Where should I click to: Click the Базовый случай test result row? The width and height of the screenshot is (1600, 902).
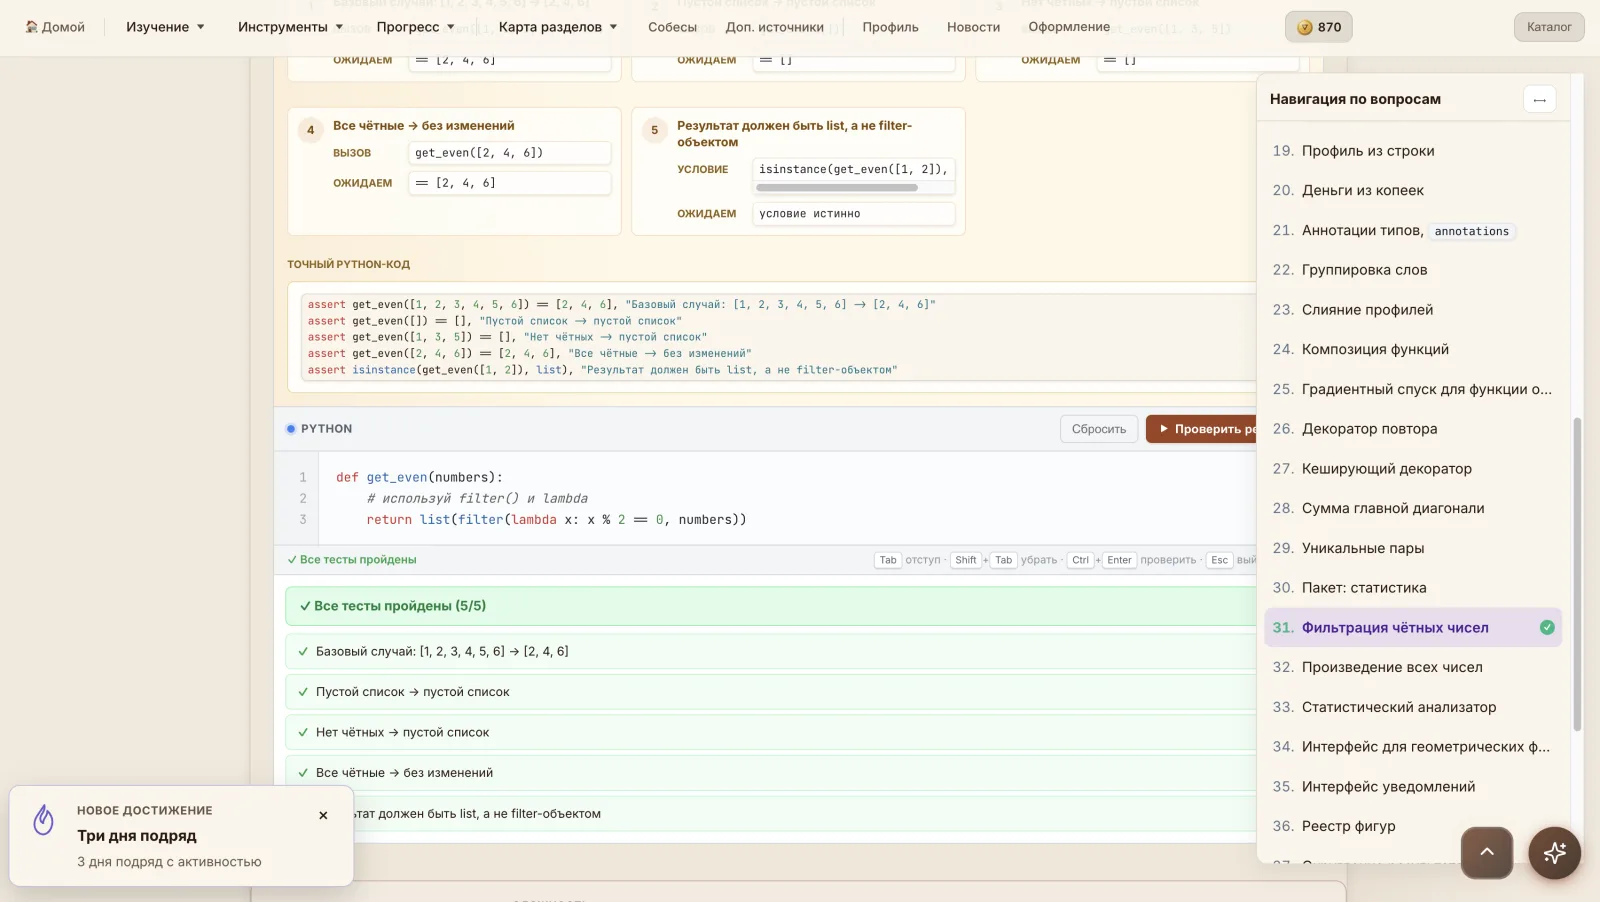pyautogui.click(x=770, y=652)
